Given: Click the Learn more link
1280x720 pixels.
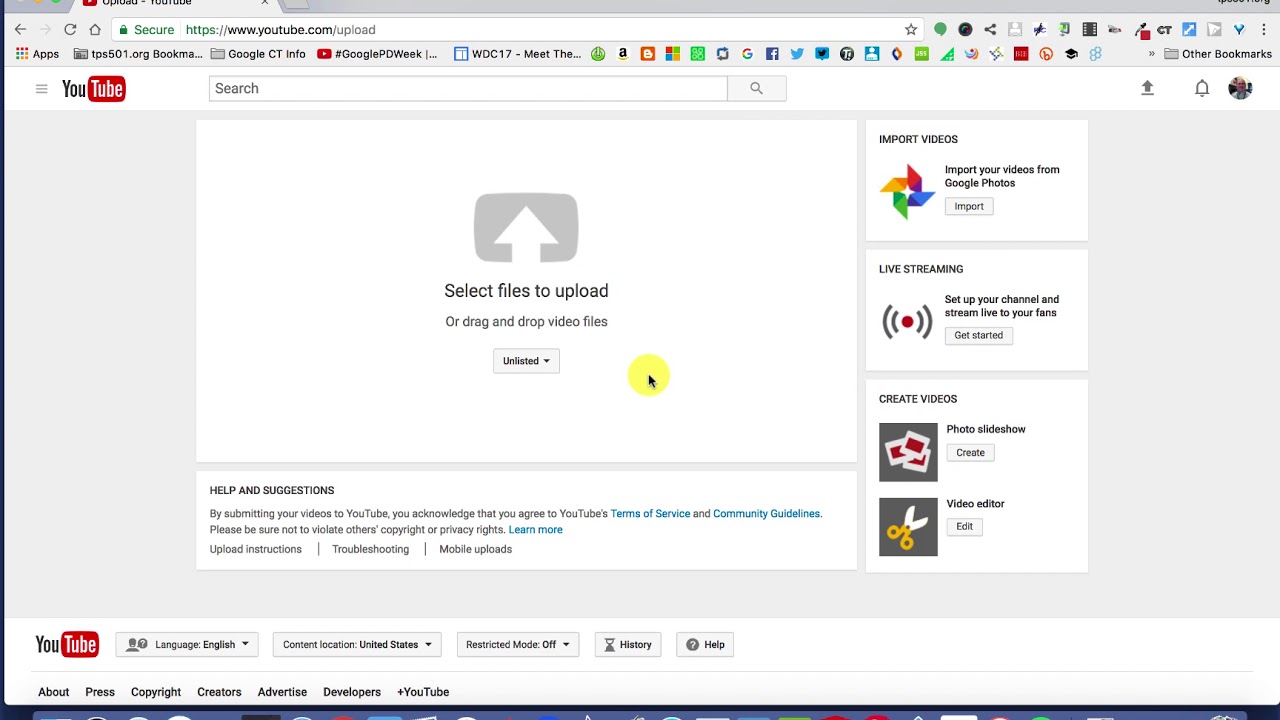Looking at the screenshot, I should coord(535,530).
